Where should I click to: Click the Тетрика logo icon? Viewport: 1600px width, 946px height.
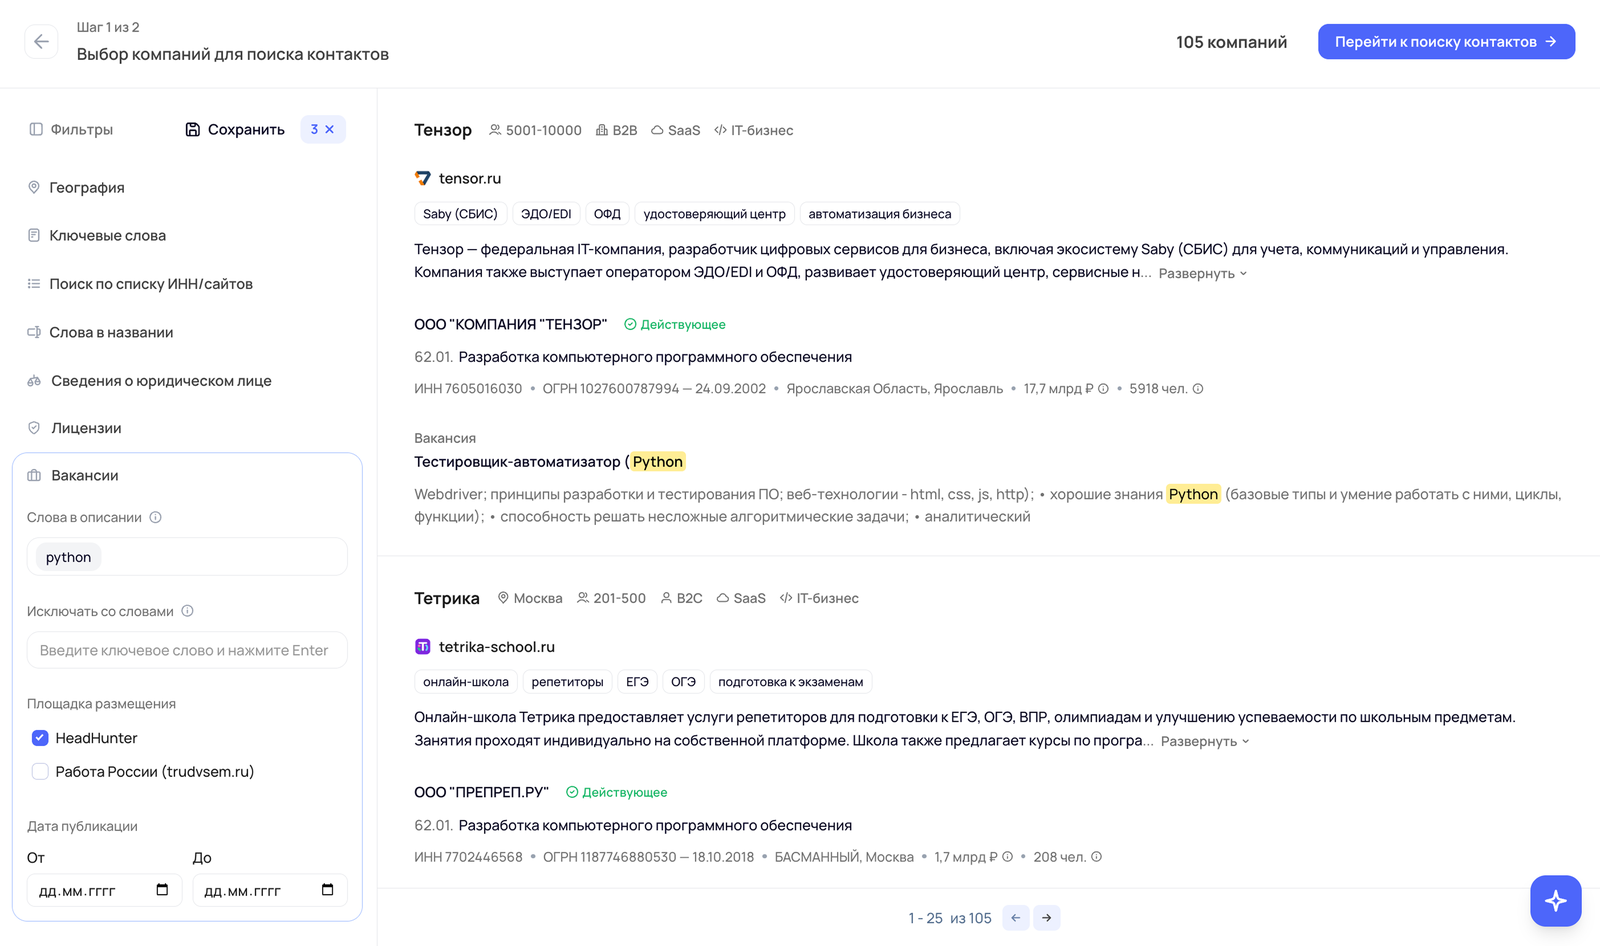[x=423, y=647]
